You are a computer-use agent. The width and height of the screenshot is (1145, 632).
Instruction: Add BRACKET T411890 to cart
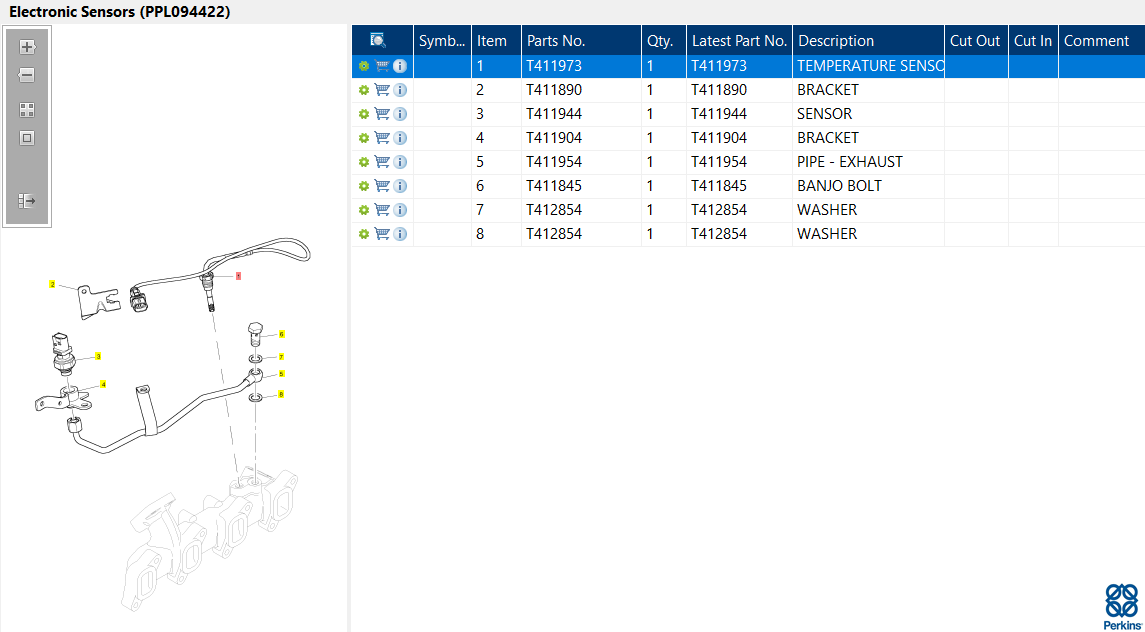pyautogui.click(x=382, y=91)
